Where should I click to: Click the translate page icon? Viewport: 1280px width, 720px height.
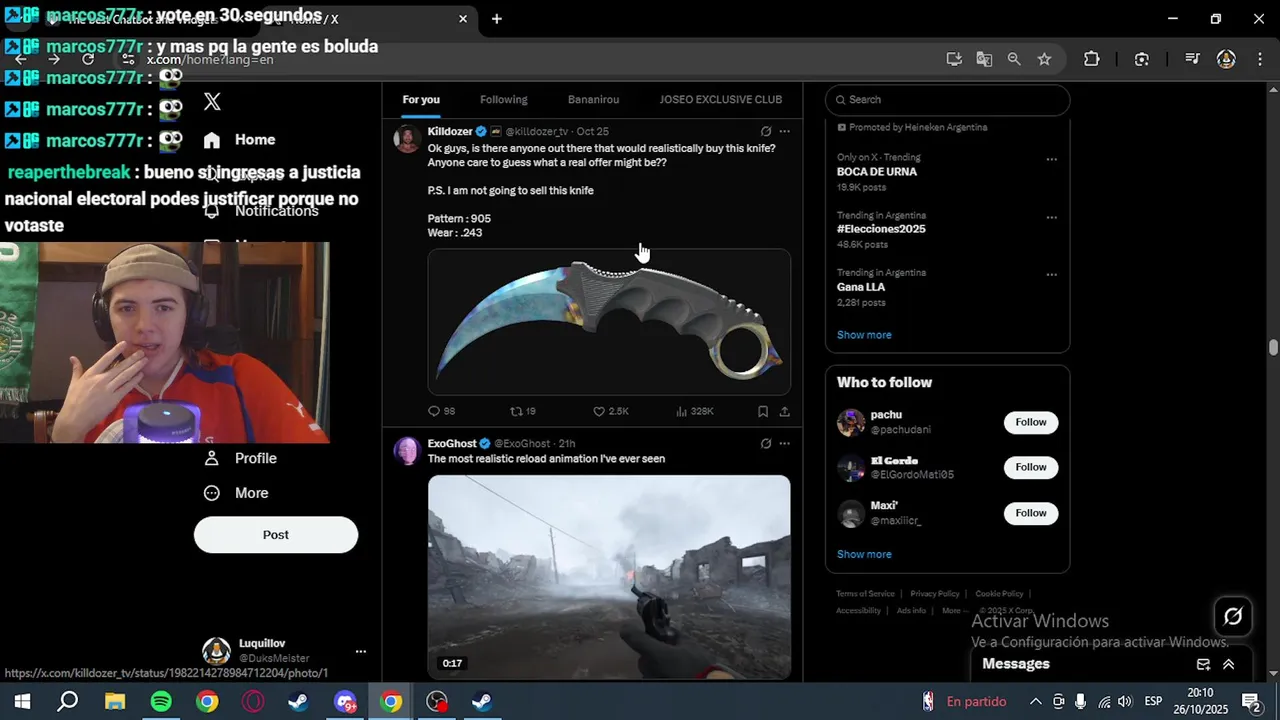point(984,59)
